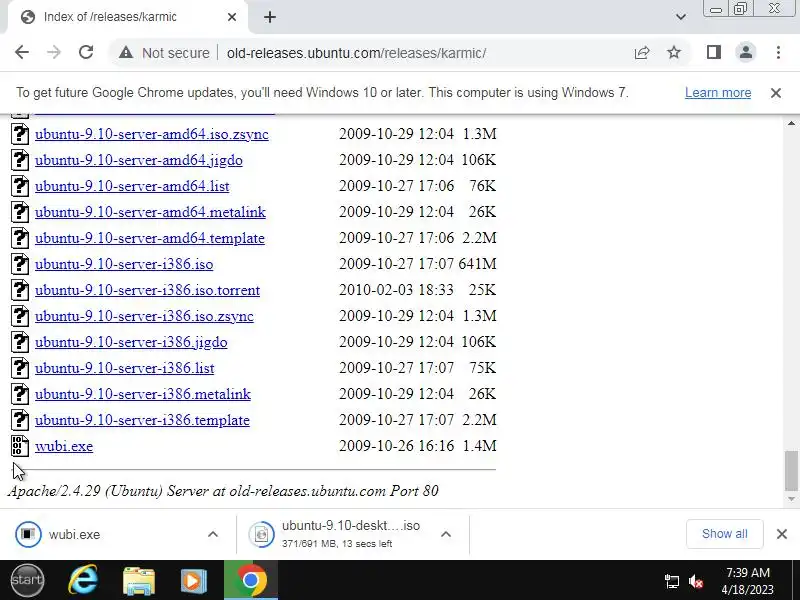Click the 641M size of server-i386.iso
This screenshot has width=800, height=600.
pos(477,264)
